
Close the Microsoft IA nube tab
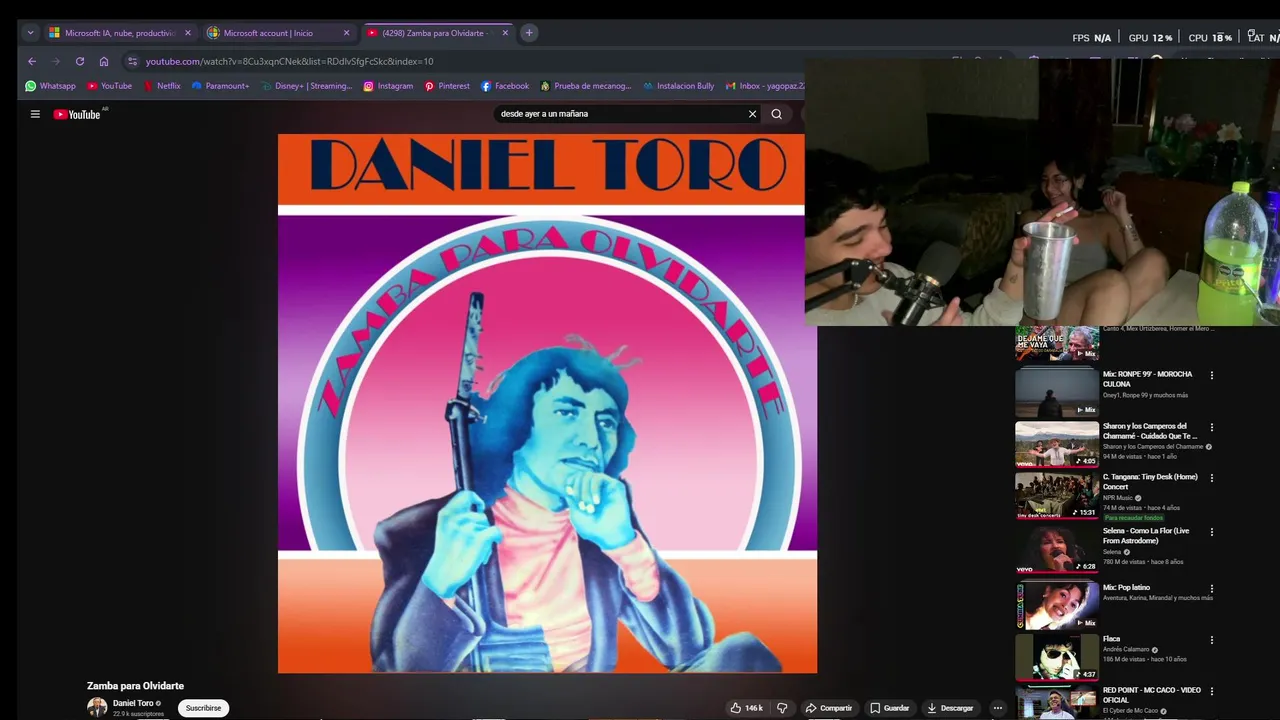coord(187,33)
